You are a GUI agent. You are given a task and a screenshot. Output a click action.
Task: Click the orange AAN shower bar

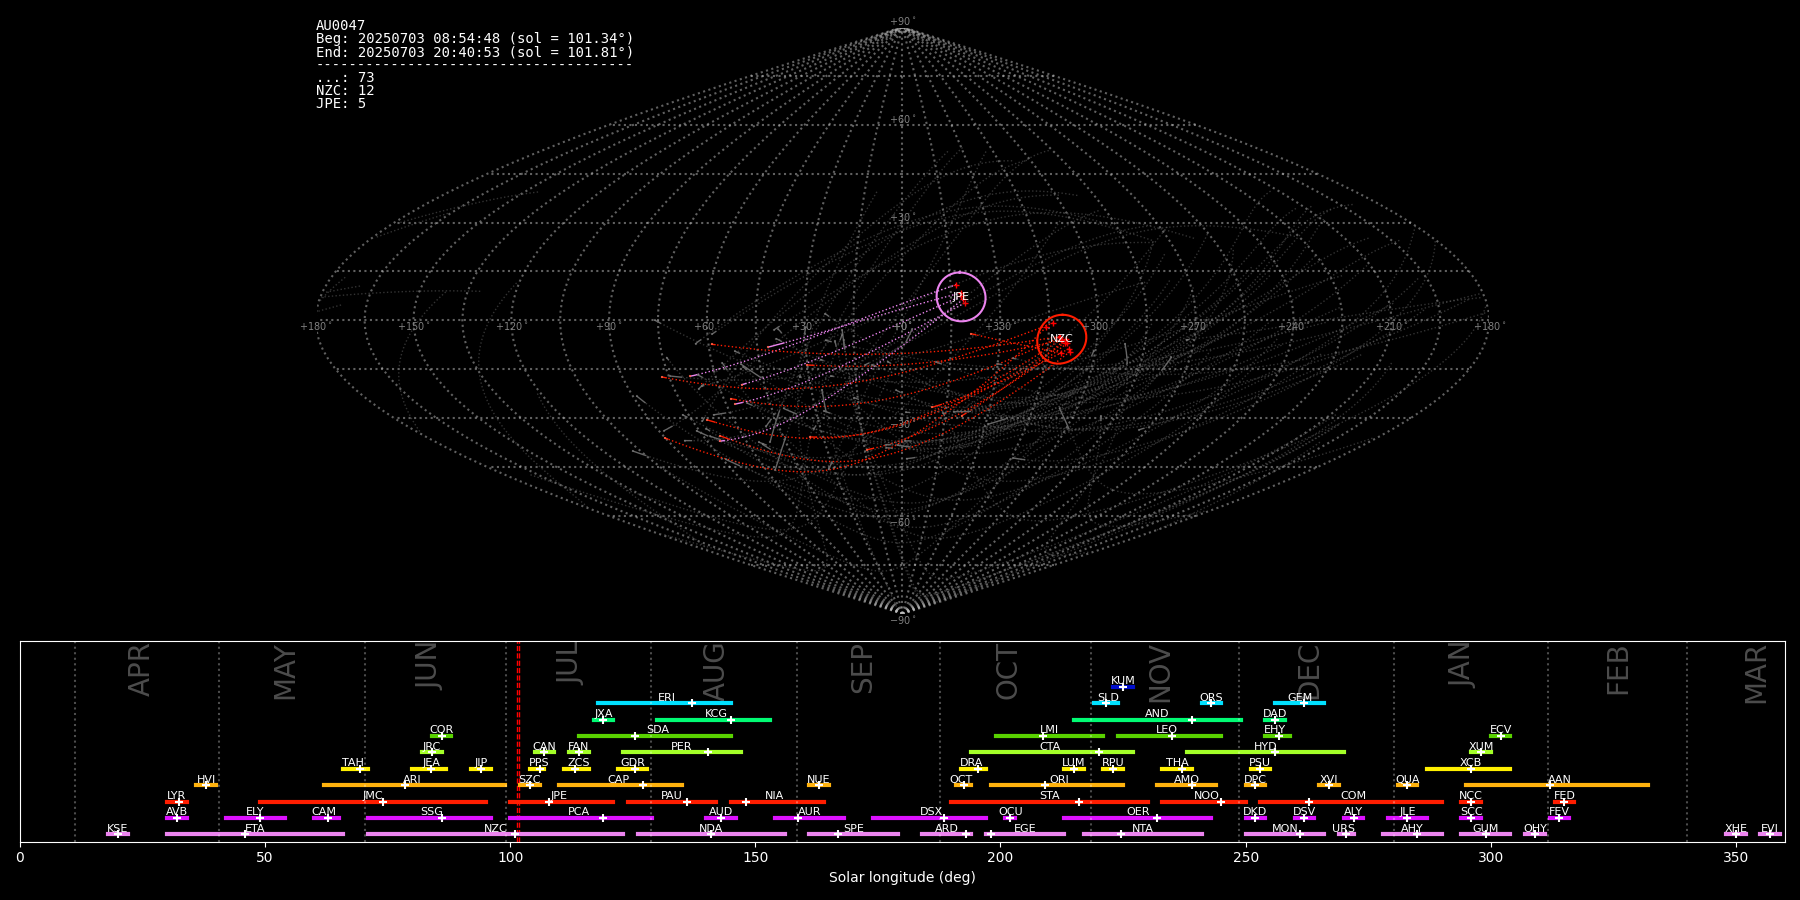click(1557, 785)
